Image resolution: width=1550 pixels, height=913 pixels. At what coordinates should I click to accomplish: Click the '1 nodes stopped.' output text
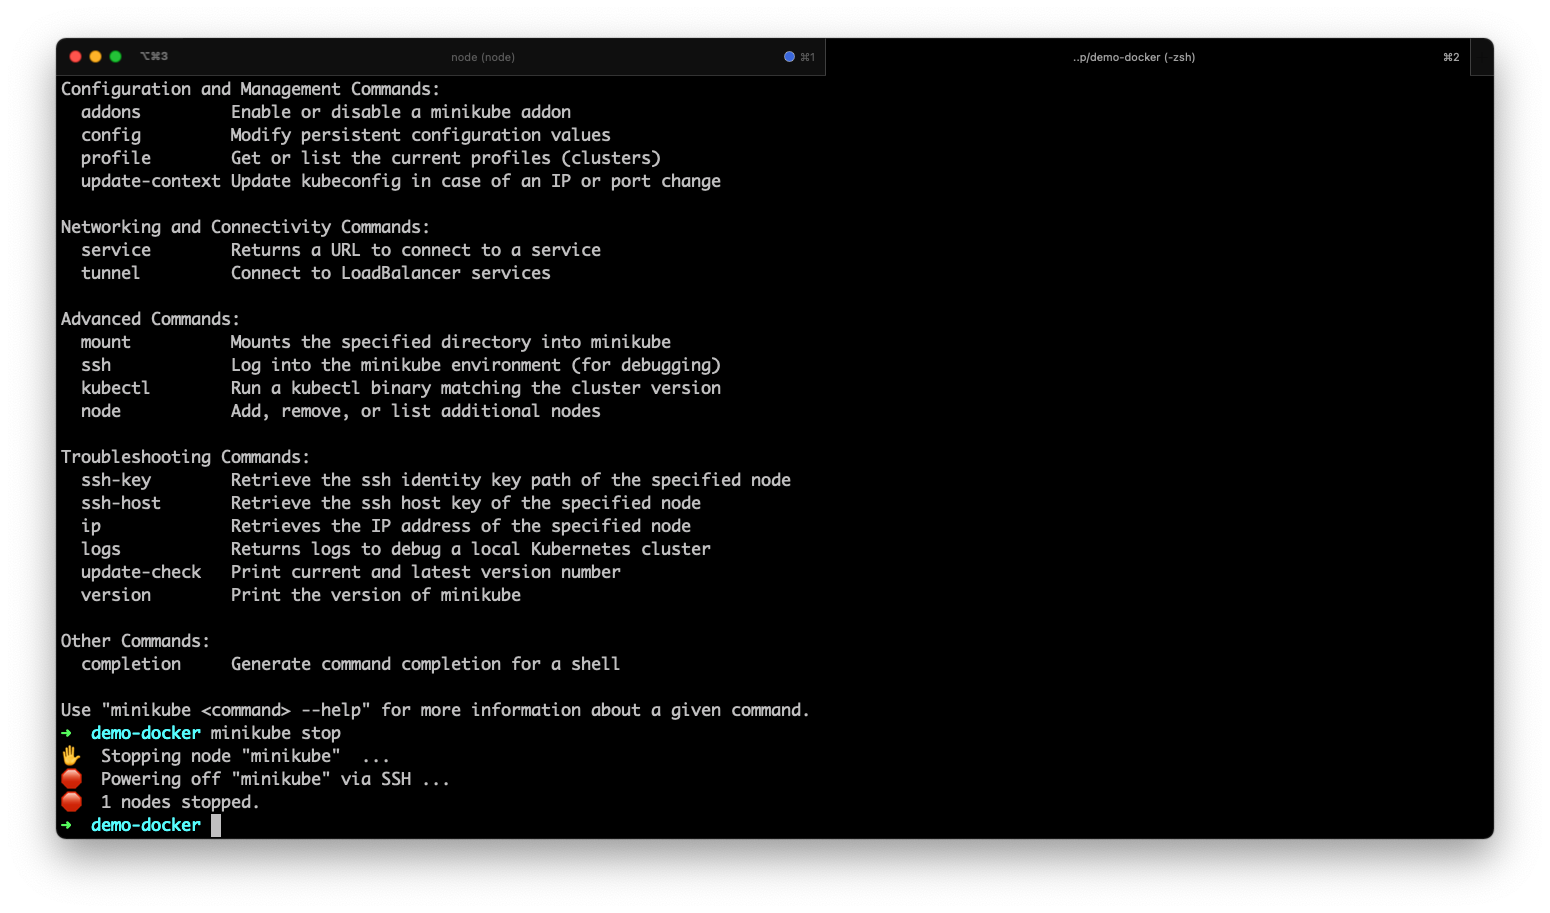(180, 802)
